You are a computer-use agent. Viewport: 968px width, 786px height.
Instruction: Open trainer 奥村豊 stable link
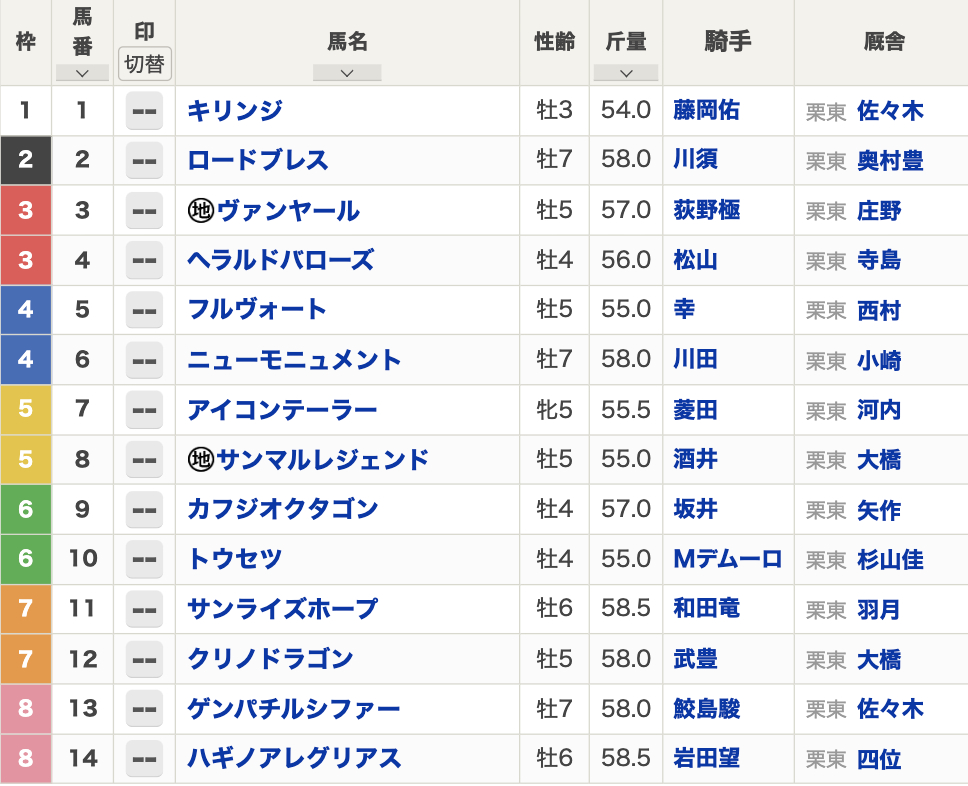(890, 161)
